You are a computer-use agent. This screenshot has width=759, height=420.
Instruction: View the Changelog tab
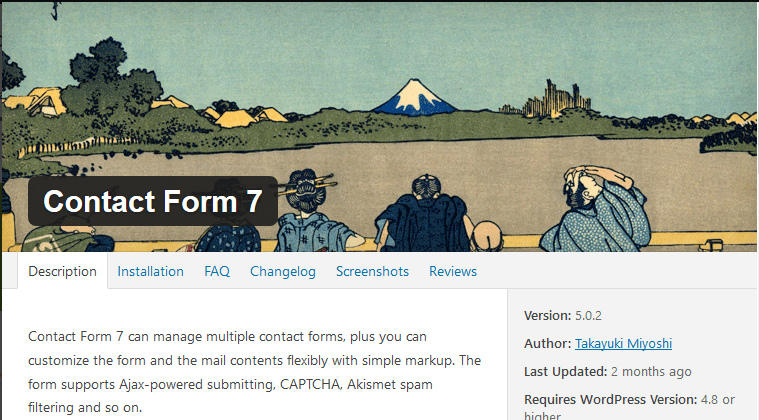click(283, 271)
